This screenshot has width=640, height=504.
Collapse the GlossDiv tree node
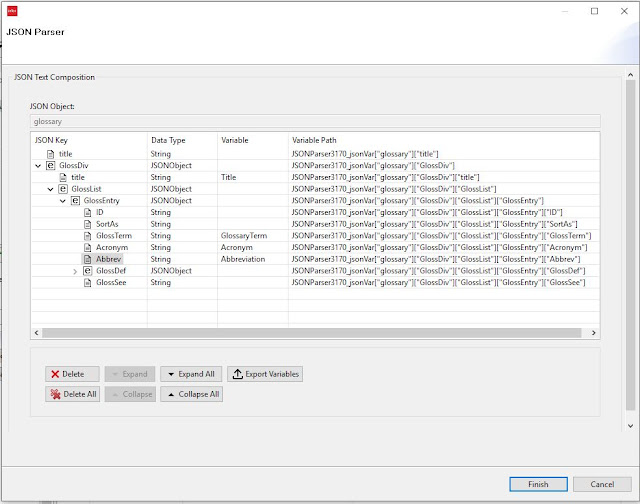pyautogui.click(x=38, y=166)
